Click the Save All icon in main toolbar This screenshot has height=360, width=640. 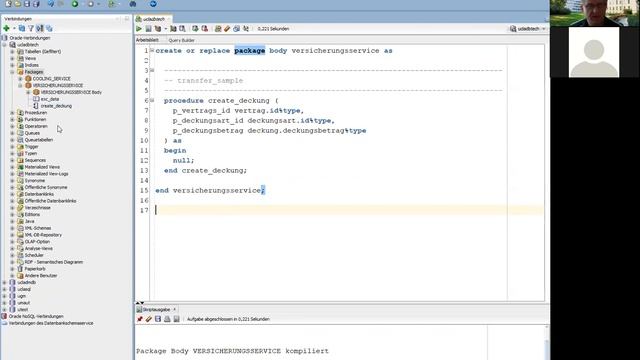click(x=36, y=4)
